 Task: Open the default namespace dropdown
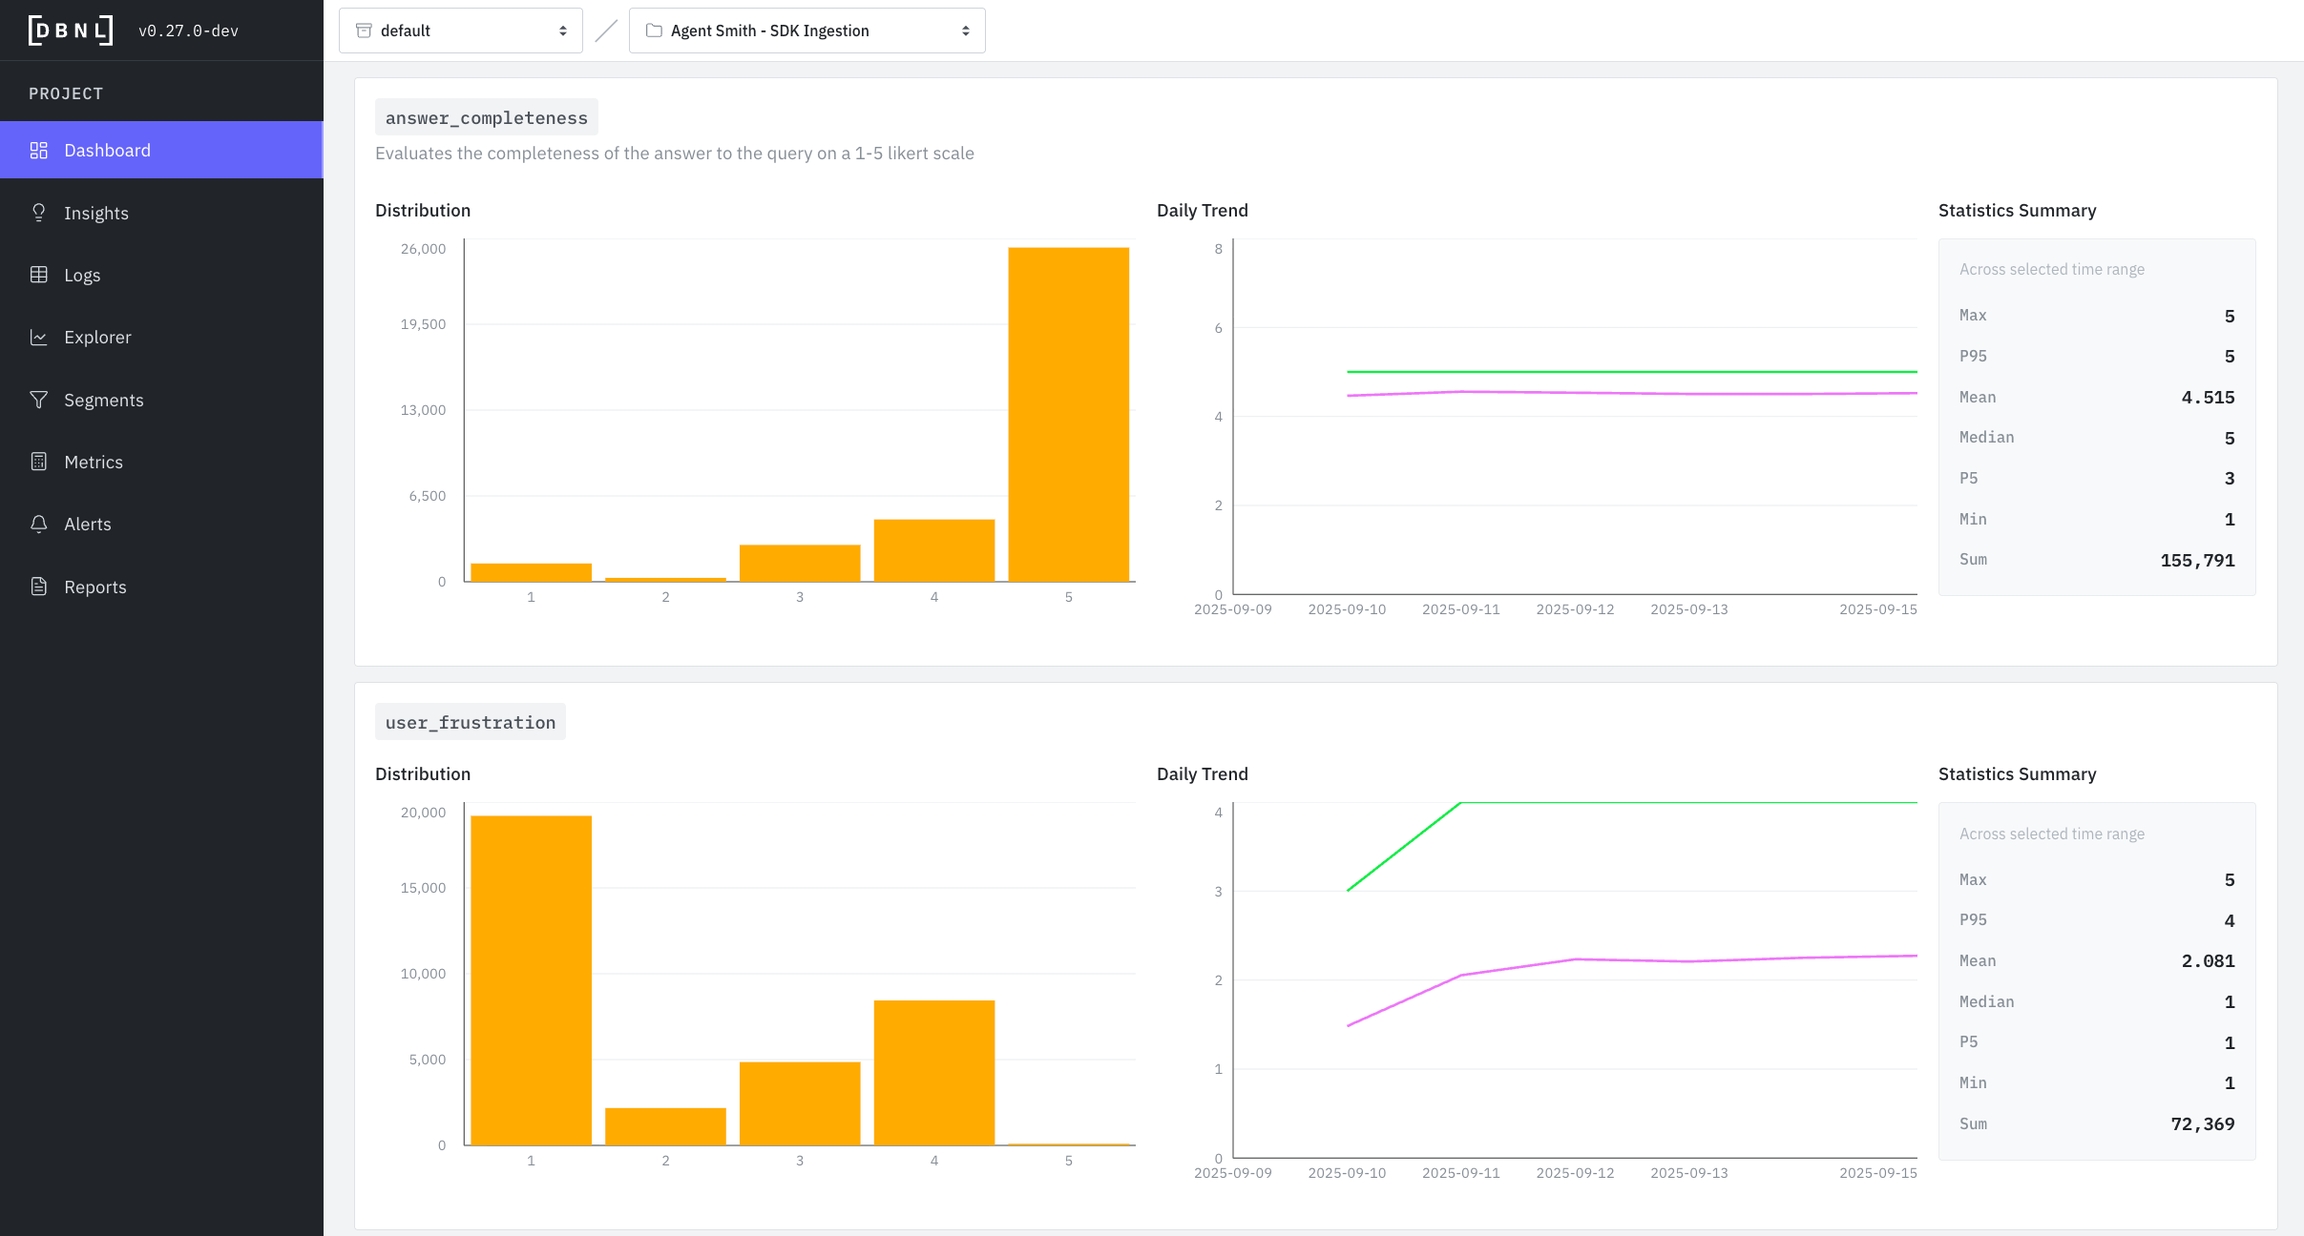460,31
